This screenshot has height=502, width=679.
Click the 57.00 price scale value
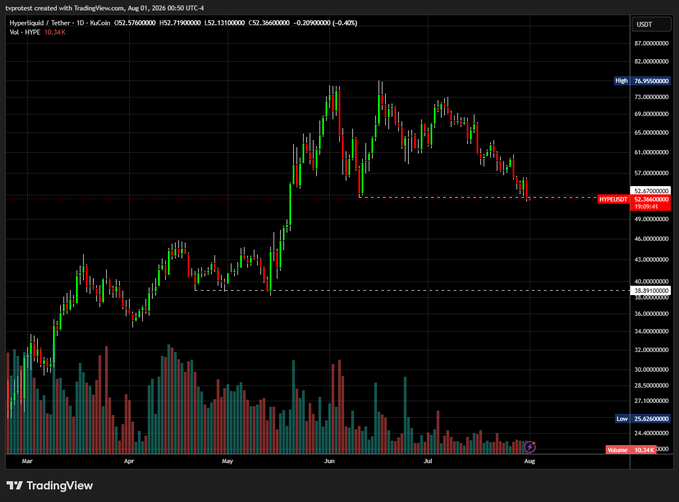tap(651, 173)
